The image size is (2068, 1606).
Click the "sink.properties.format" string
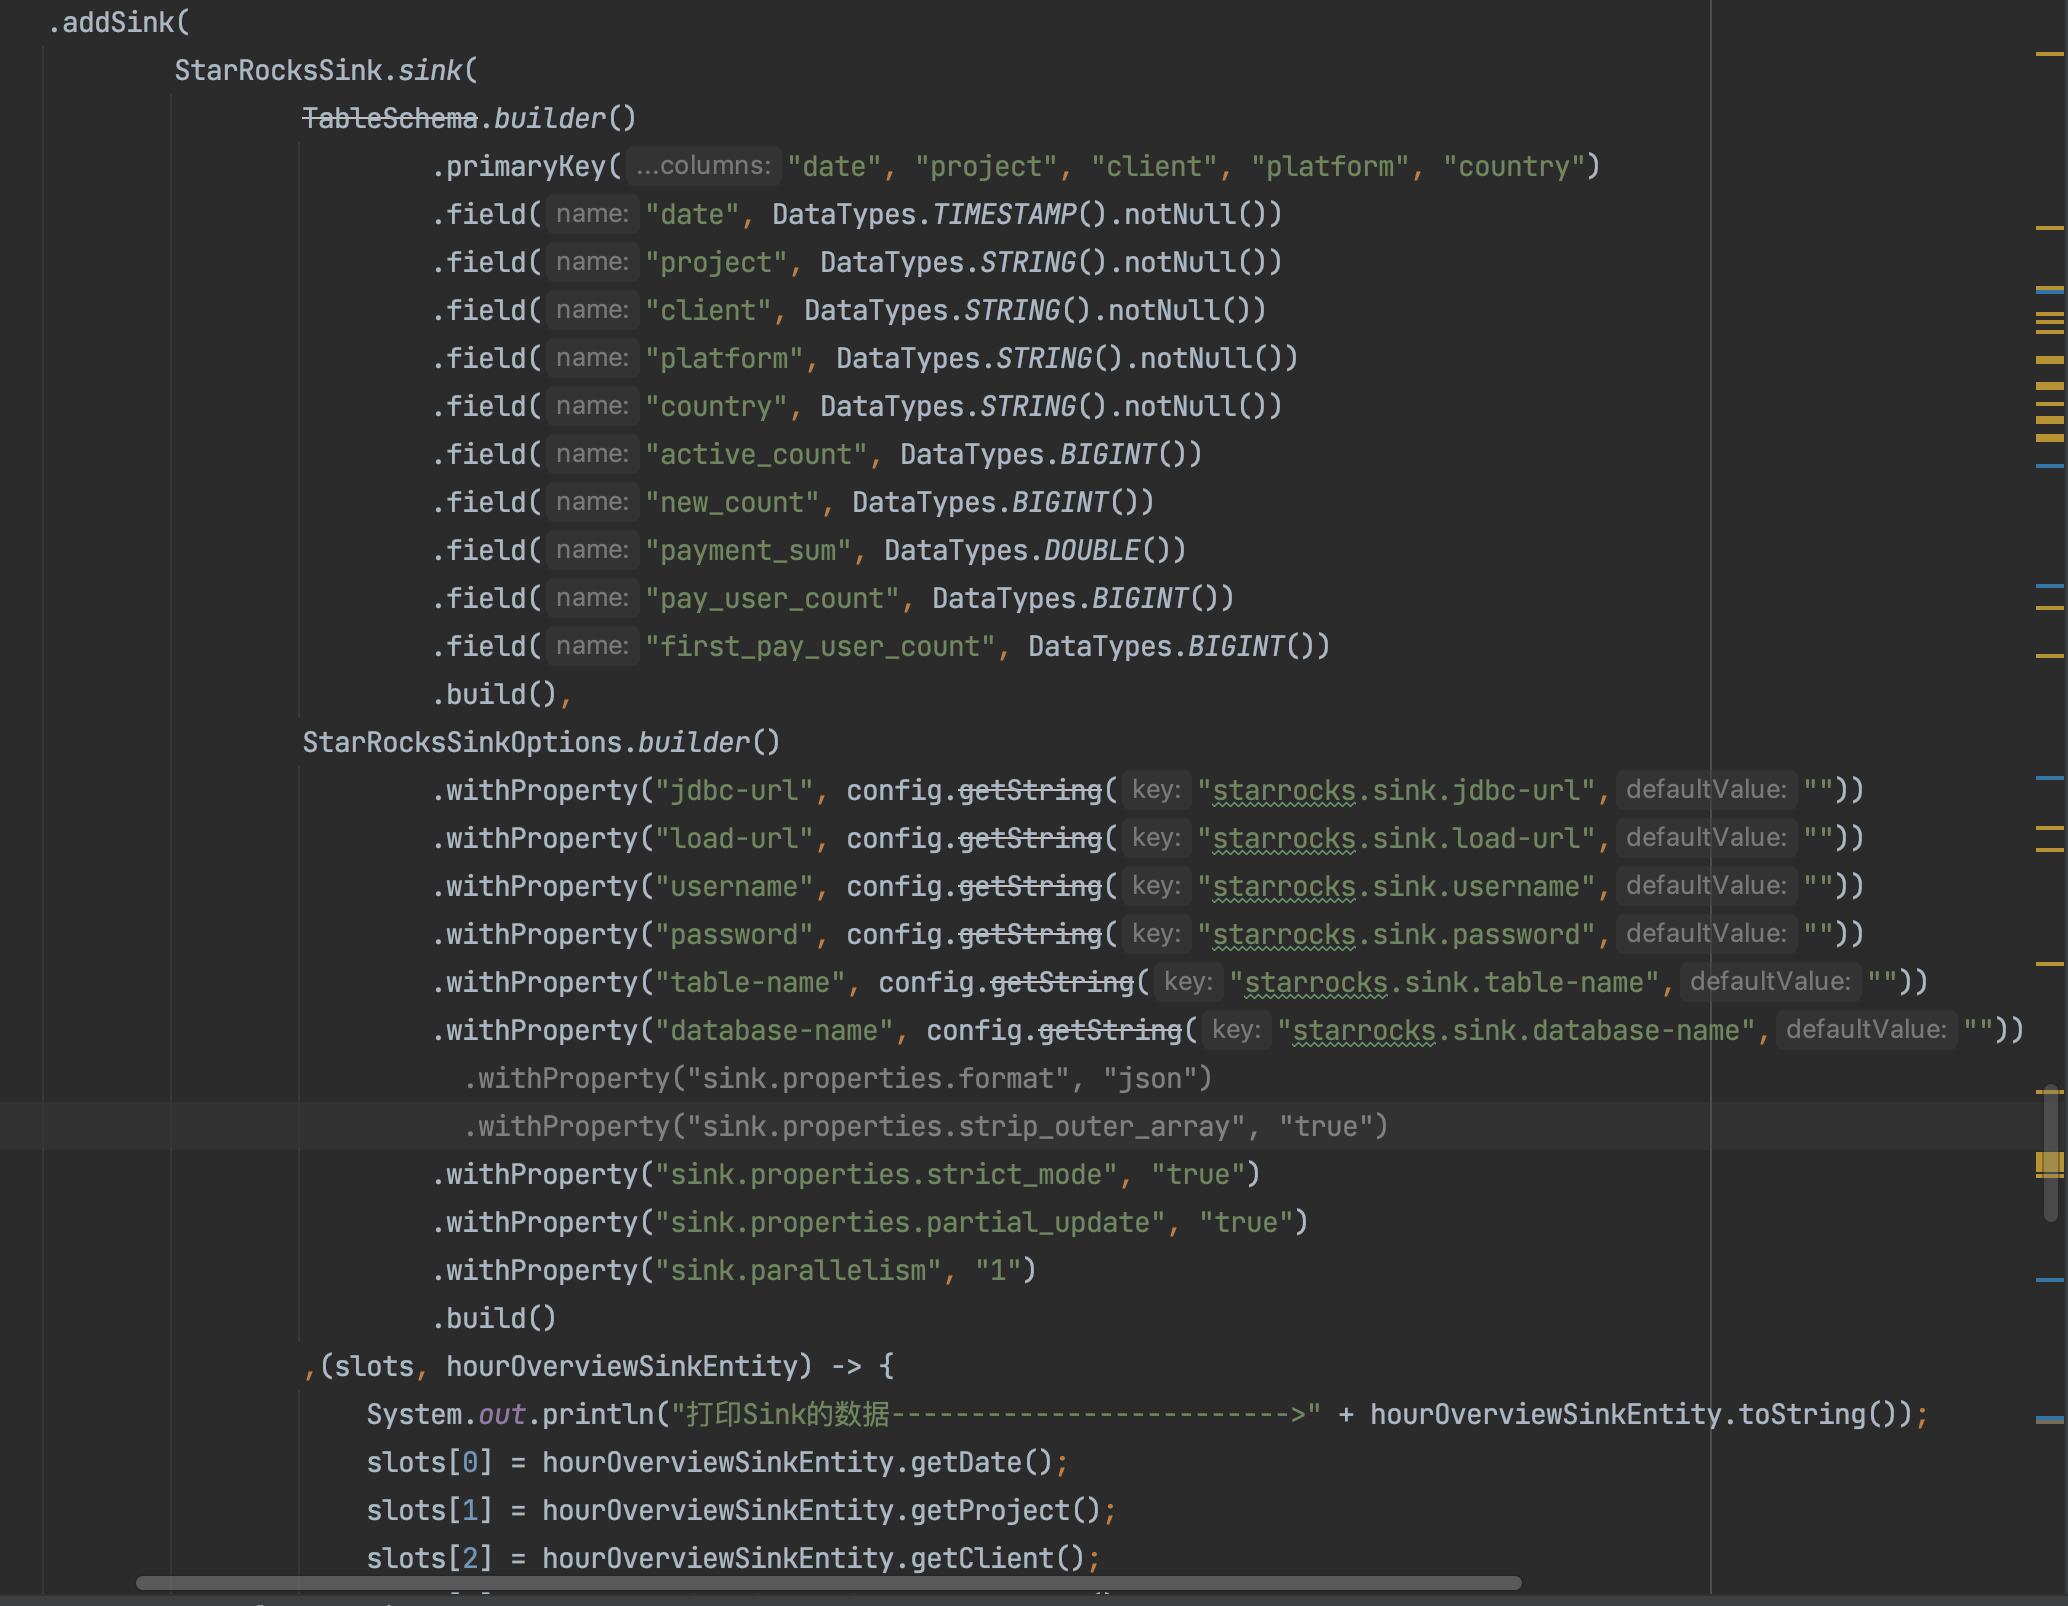[878, 1078]
